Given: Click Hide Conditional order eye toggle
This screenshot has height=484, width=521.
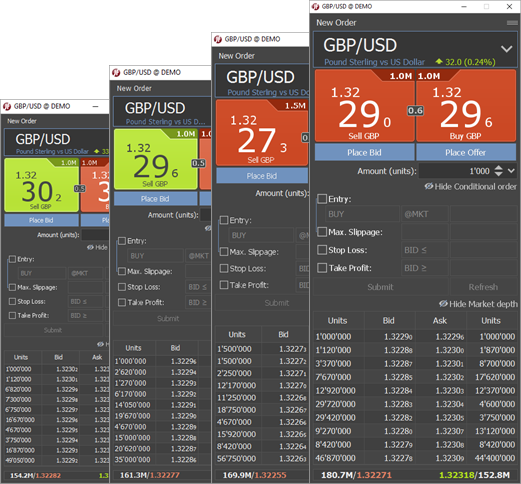Looking at the screenshot, I should [x=470, y=187].
